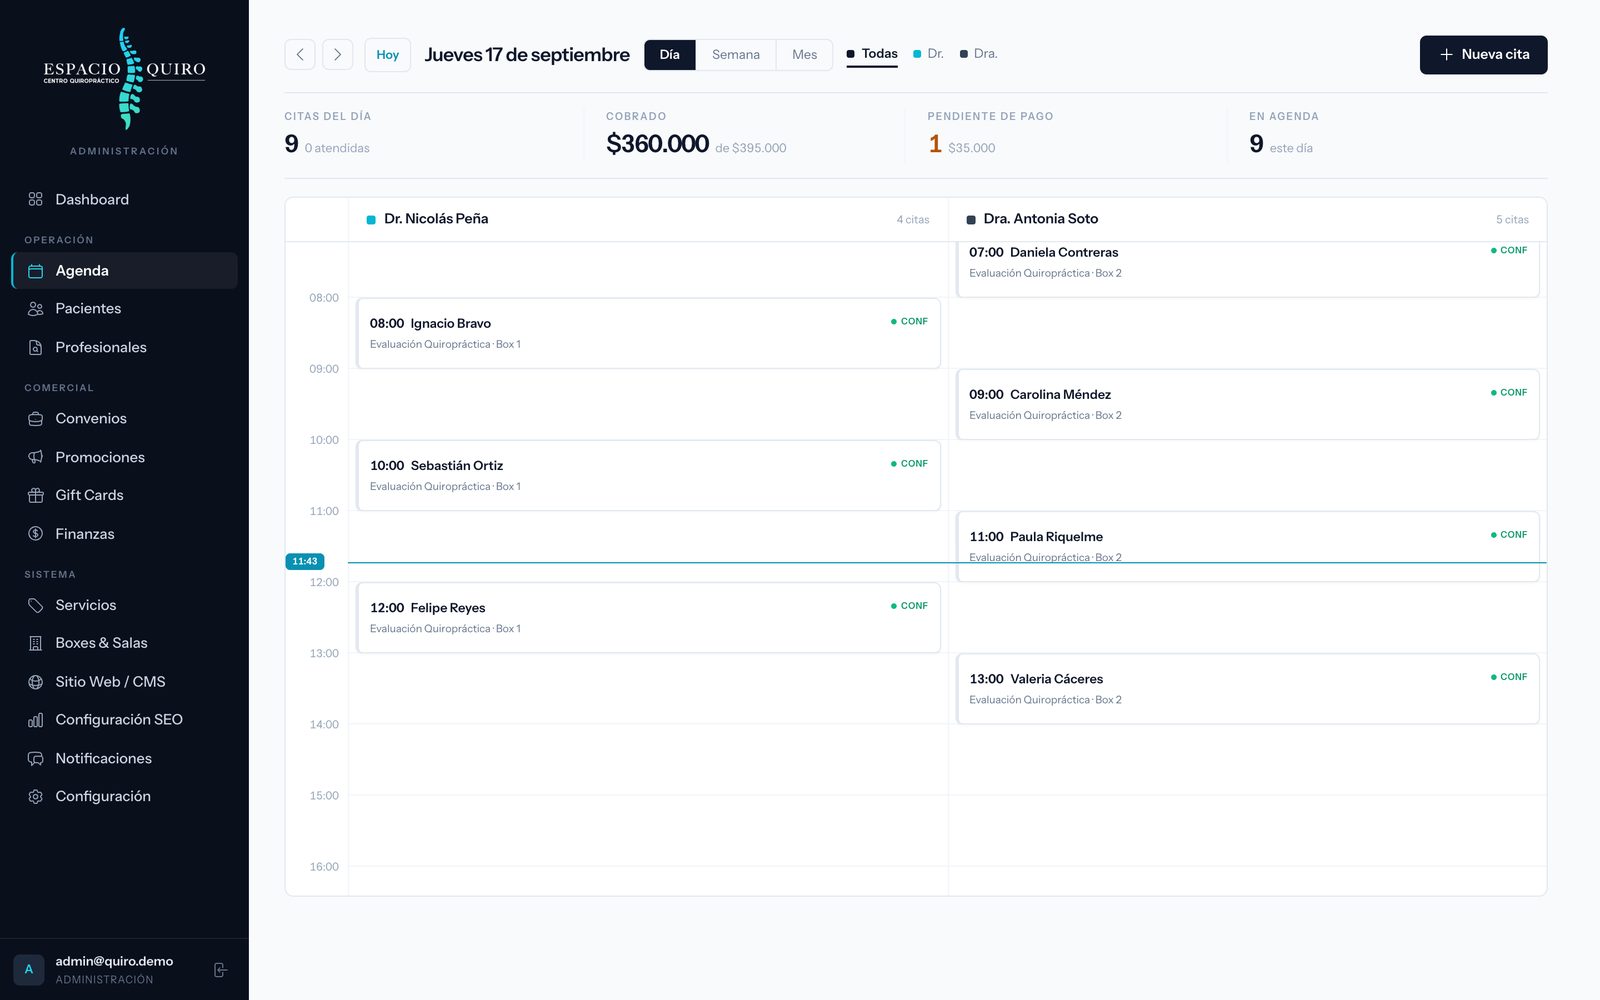The height and width of the screenshot is (1000, 1600).
Task: Filter agenda by Dr. only
Action: tap(929, 54)
